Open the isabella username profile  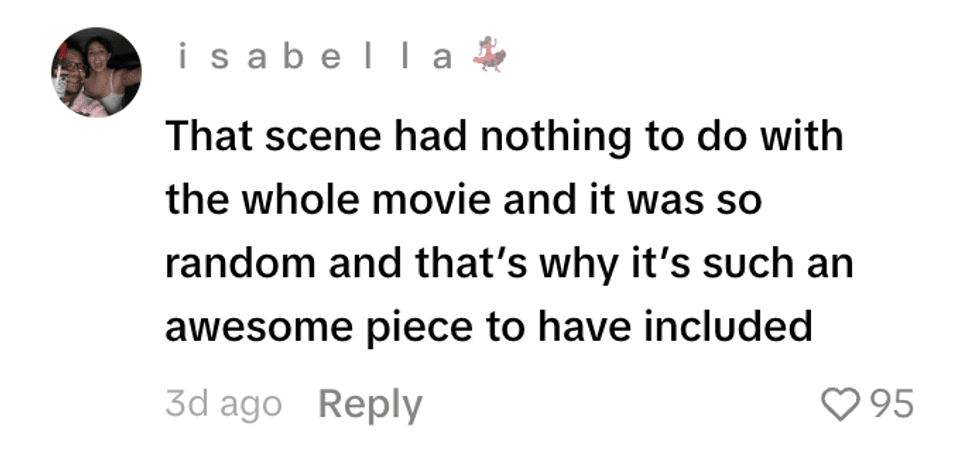pyautogui.click(x=314, y=59)
